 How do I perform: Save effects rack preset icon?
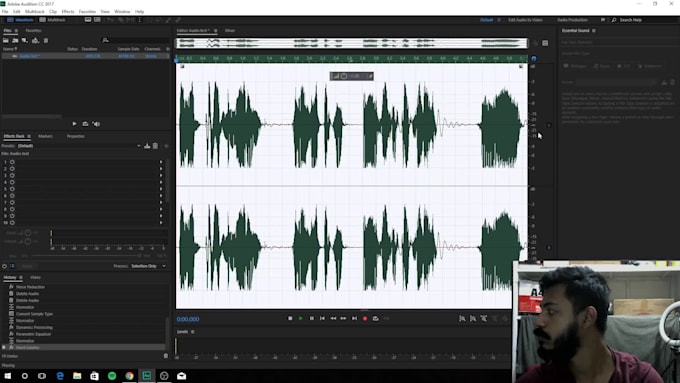click(147, 146)
